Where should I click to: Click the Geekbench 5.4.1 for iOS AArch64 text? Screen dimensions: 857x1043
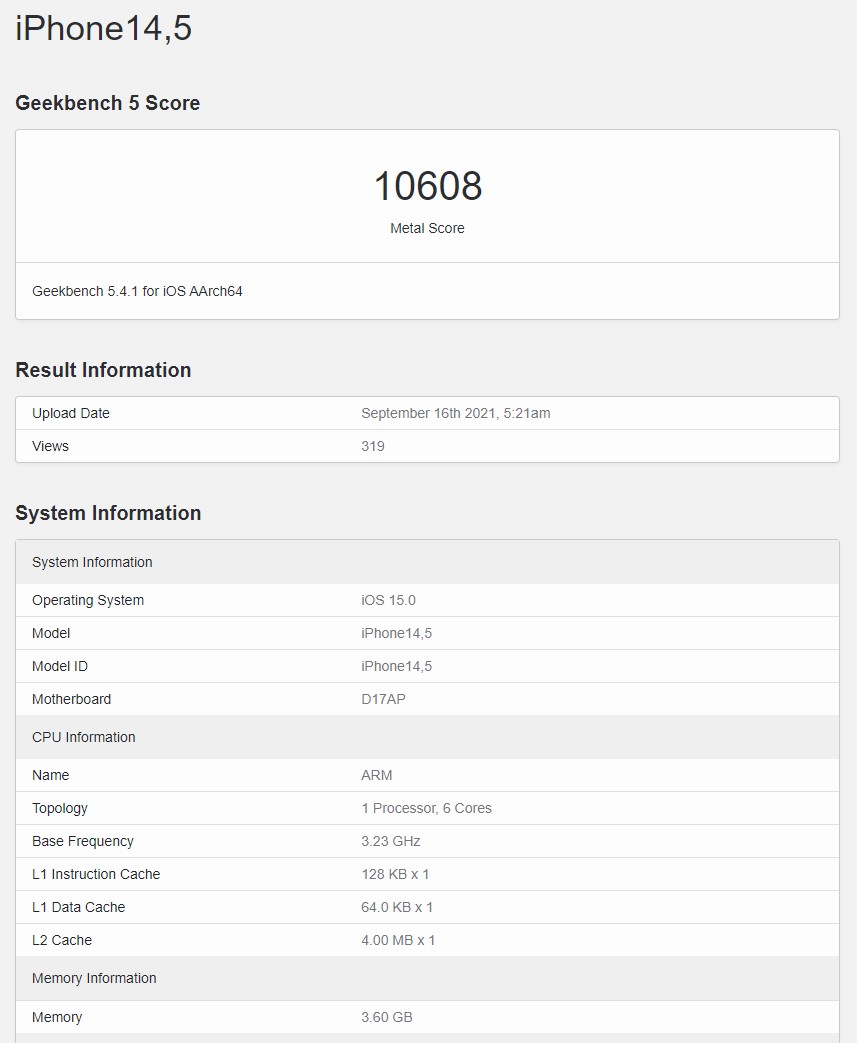[137, 291]
